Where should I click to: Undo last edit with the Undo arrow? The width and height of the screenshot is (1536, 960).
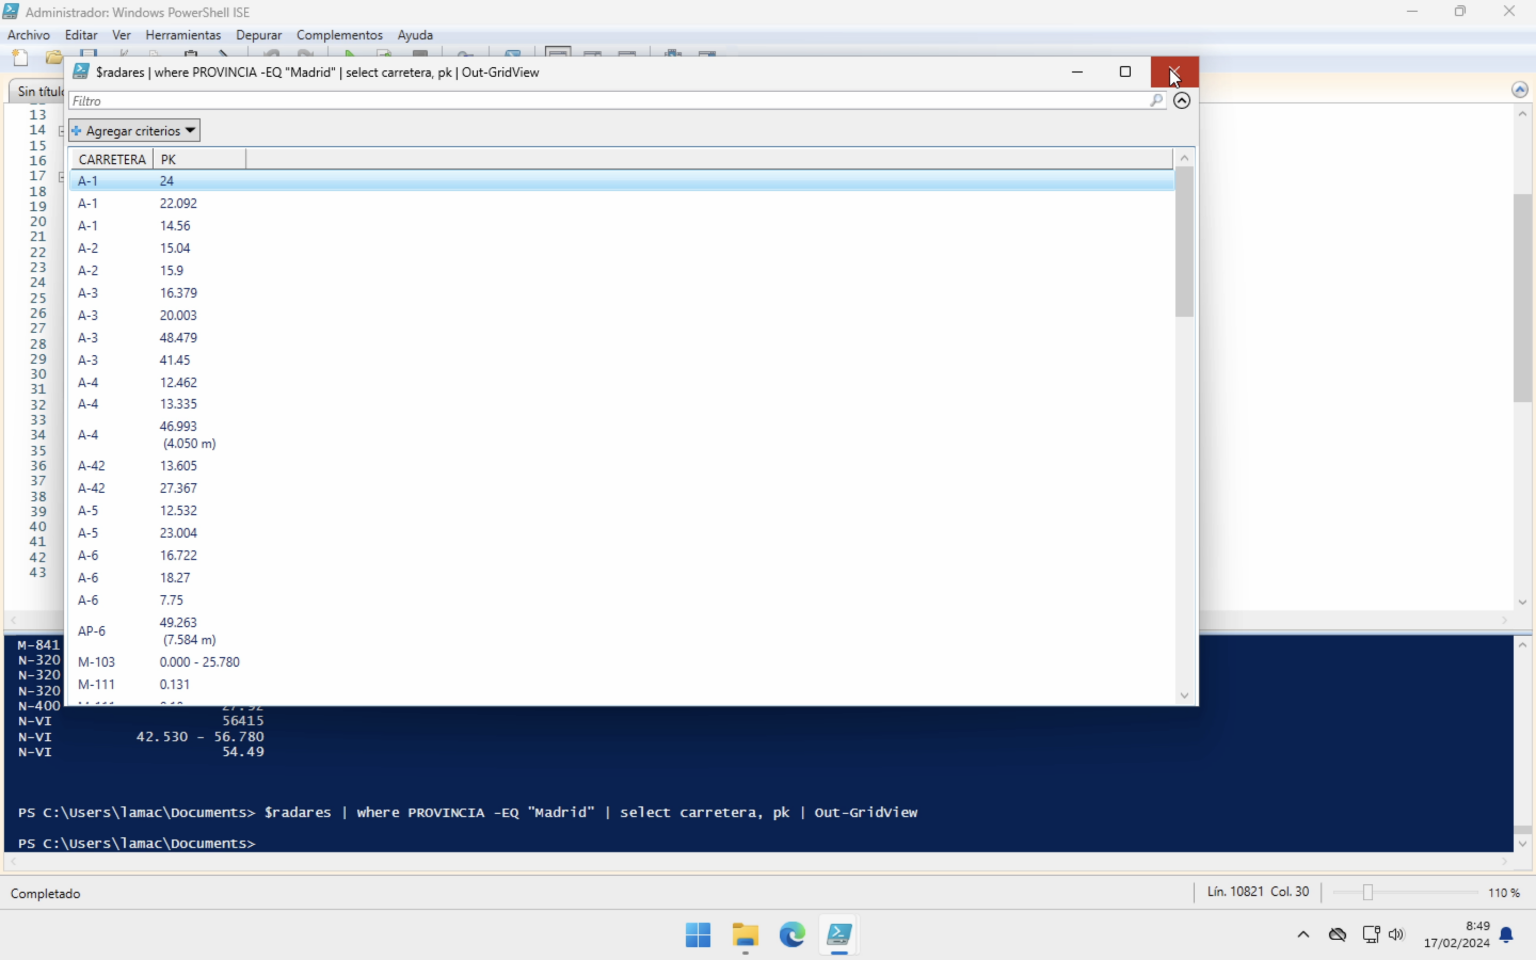[x=270, y=55]
